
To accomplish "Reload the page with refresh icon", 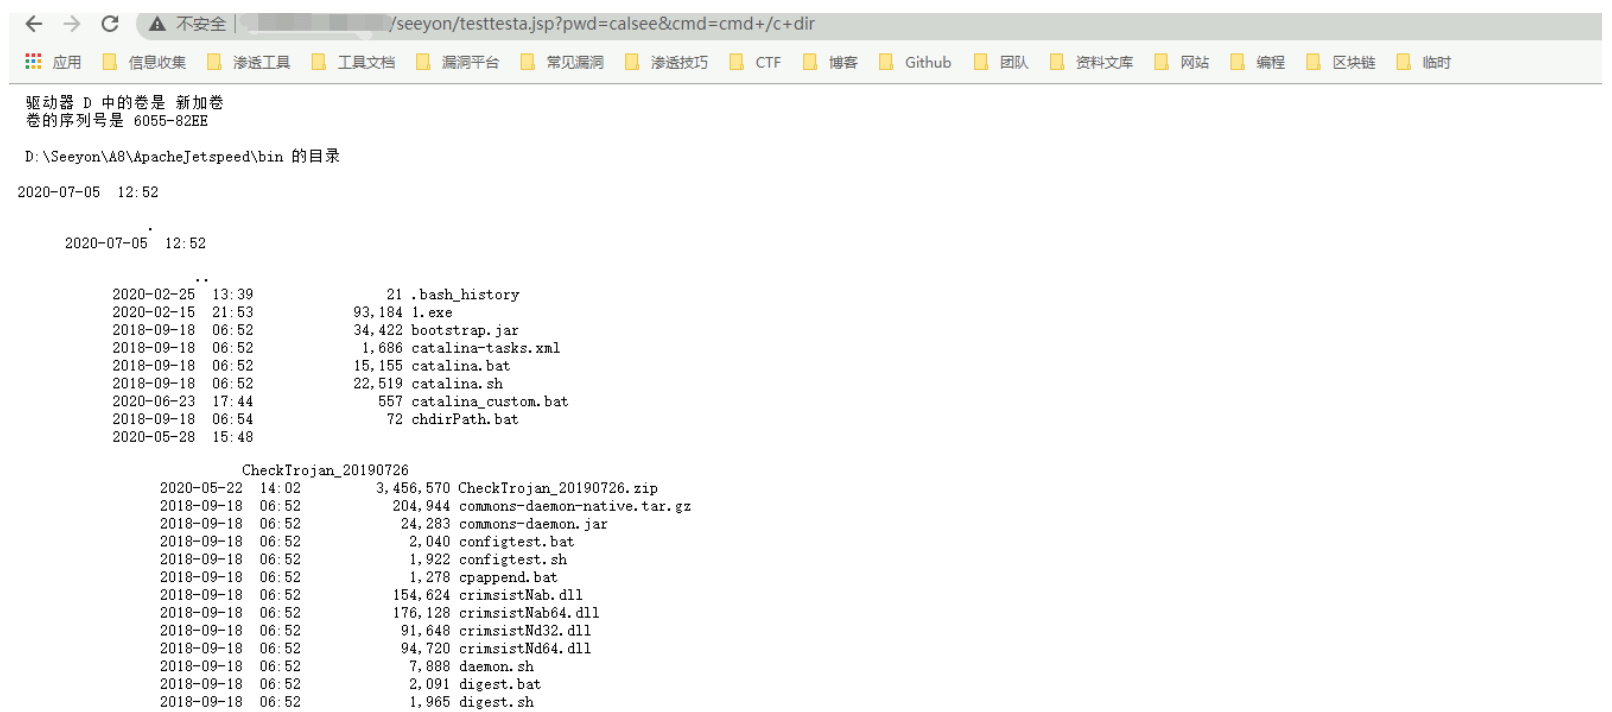I will (x=110, y=24).
